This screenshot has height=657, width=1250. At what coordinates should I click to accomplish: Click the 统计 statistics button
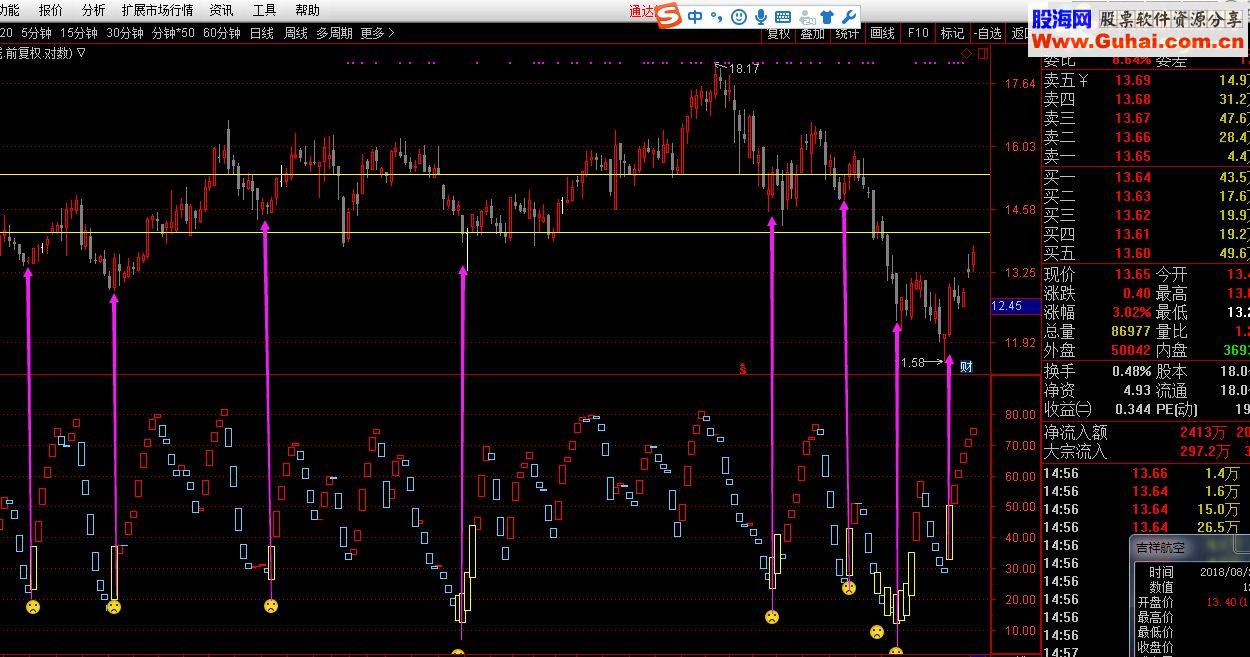click(x=847, y=33)
